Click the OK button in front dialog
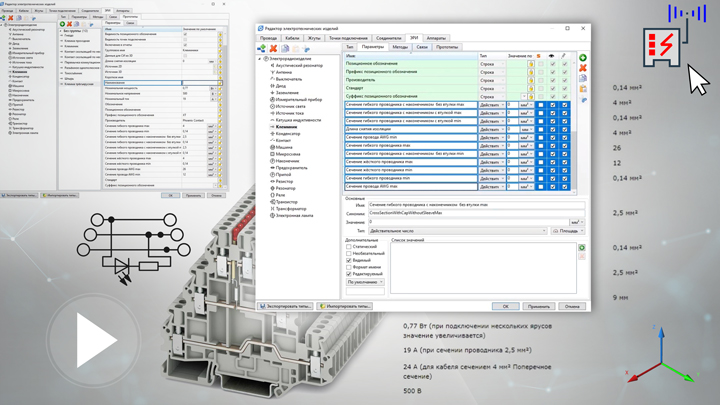 pos(506,306)
